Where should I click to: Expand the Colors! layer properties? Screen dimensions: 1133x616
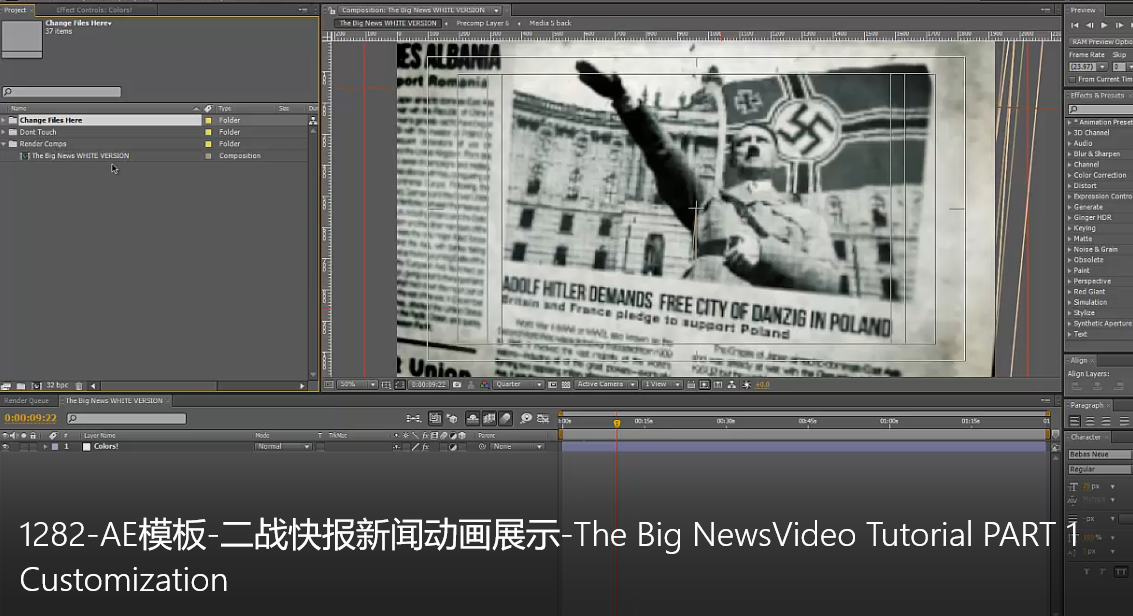(46, 447)
